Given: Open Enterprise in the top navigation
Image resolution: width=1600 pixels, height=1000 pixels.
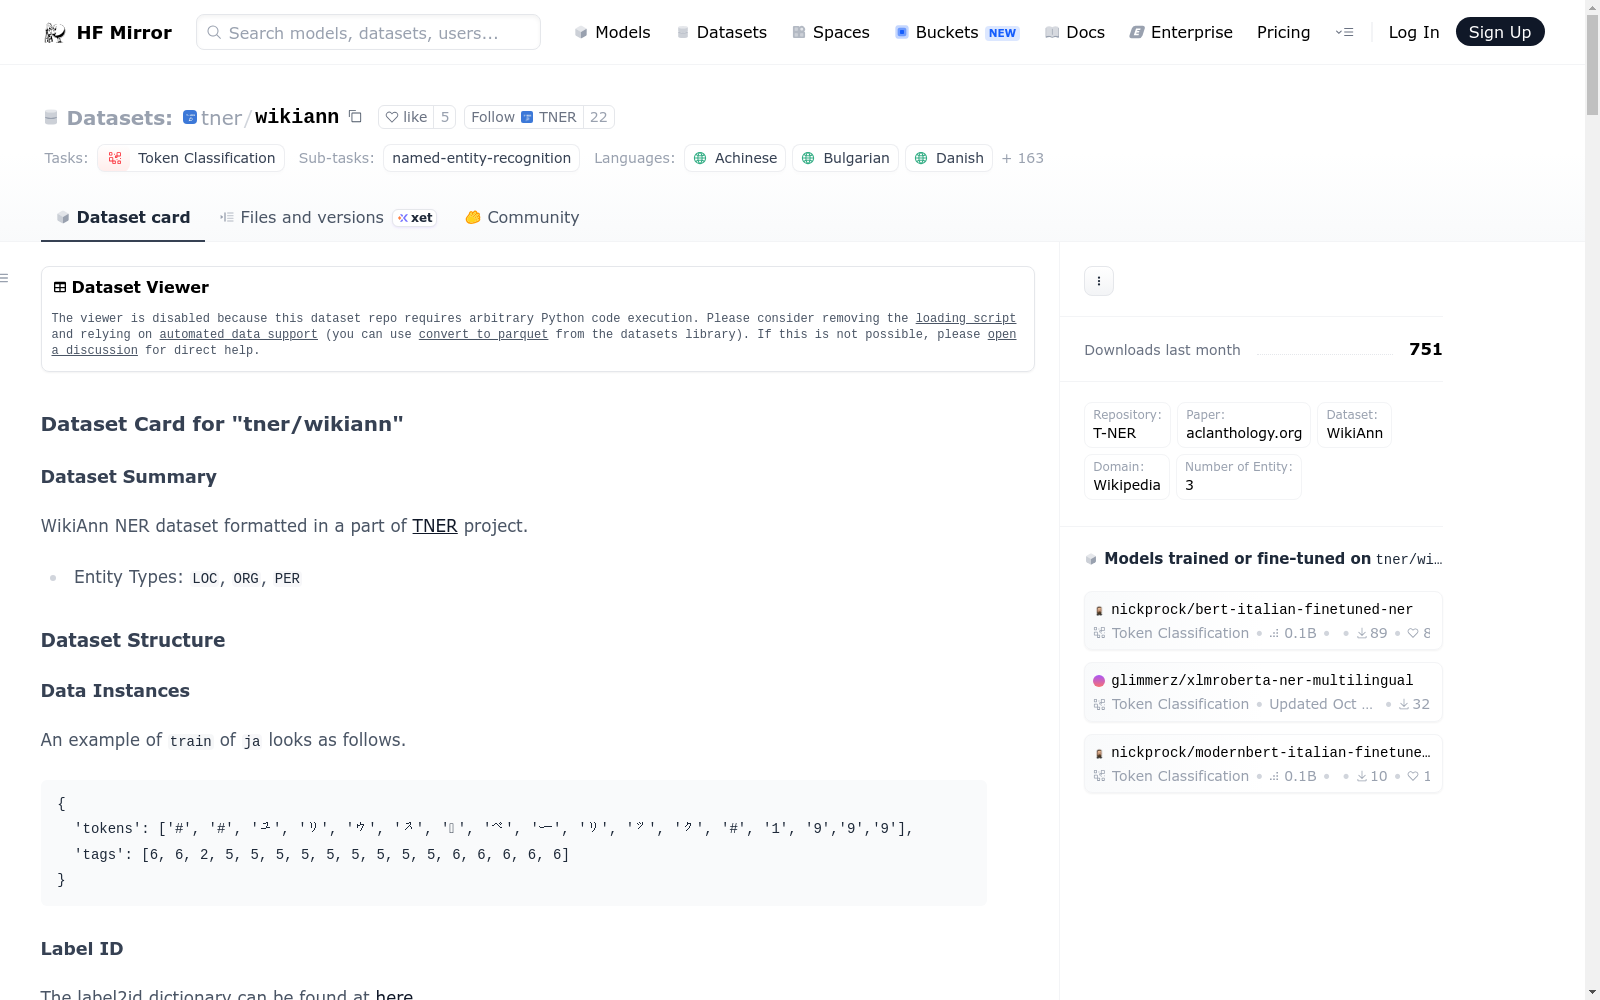Looking at the screenshot, I should pyautogui.click(x=1181, y=33).
